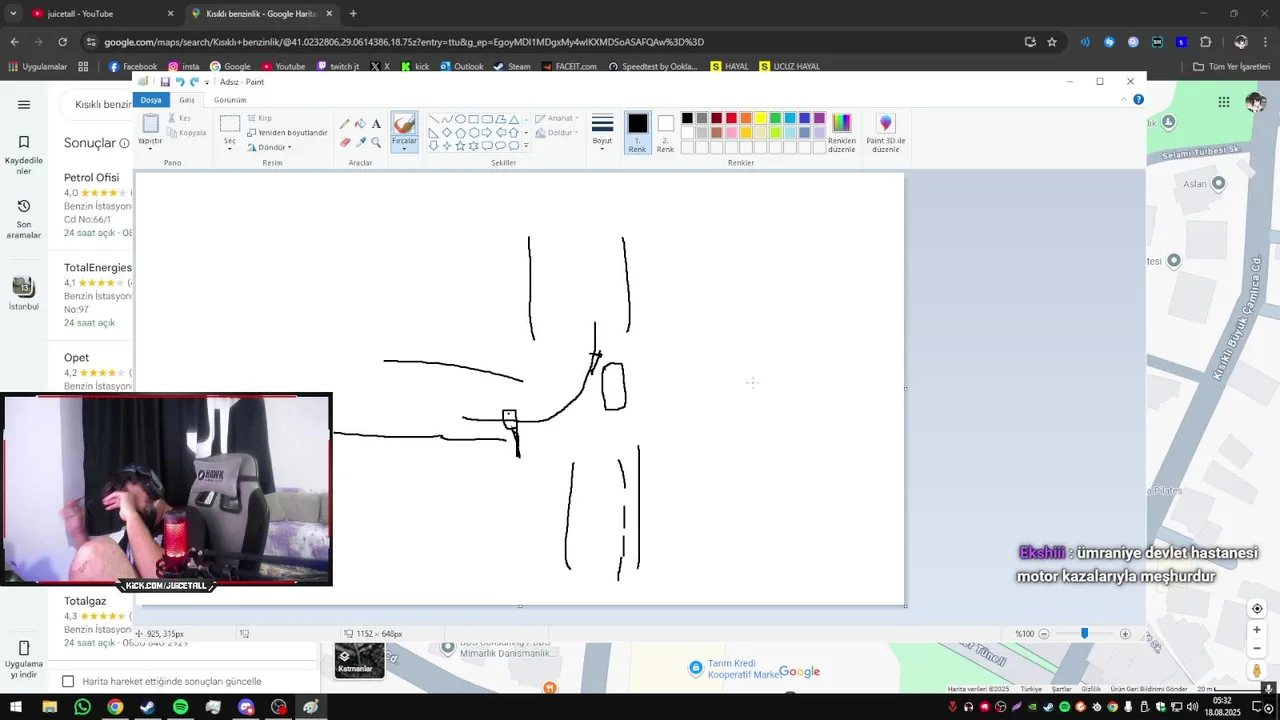This screenshot has width=1280, height=720.
Task: Expand the Fırçalar brushes dropdown arrow
Action: point(404,147)
